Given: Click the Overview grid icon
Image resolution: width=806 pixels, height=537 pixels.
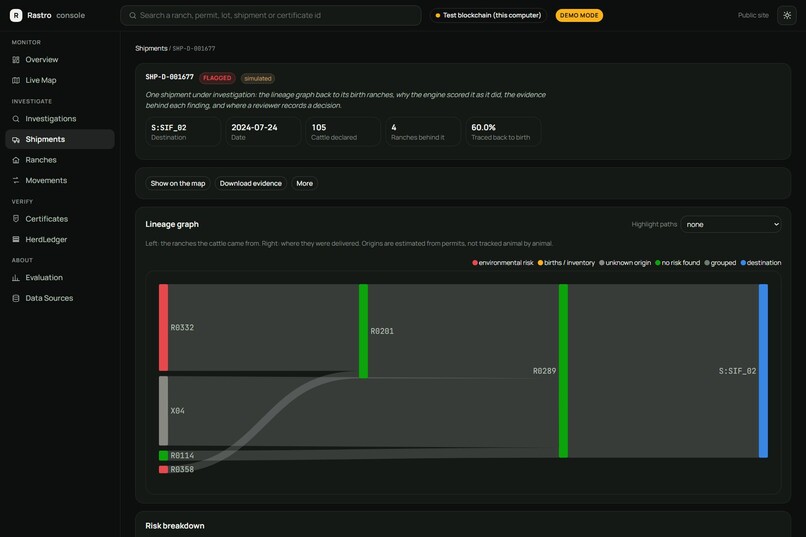Looking at the screenshot, I should click(x=16, y=60).
